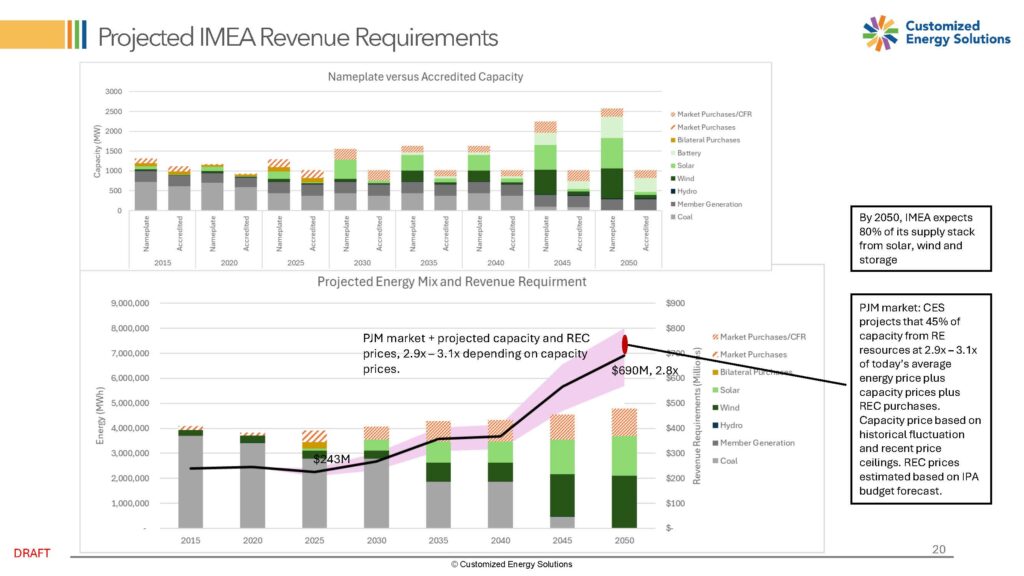
Task: Select the 'Nameplate versus Accredited Capacity' chart title
Action: coord(426,76)
